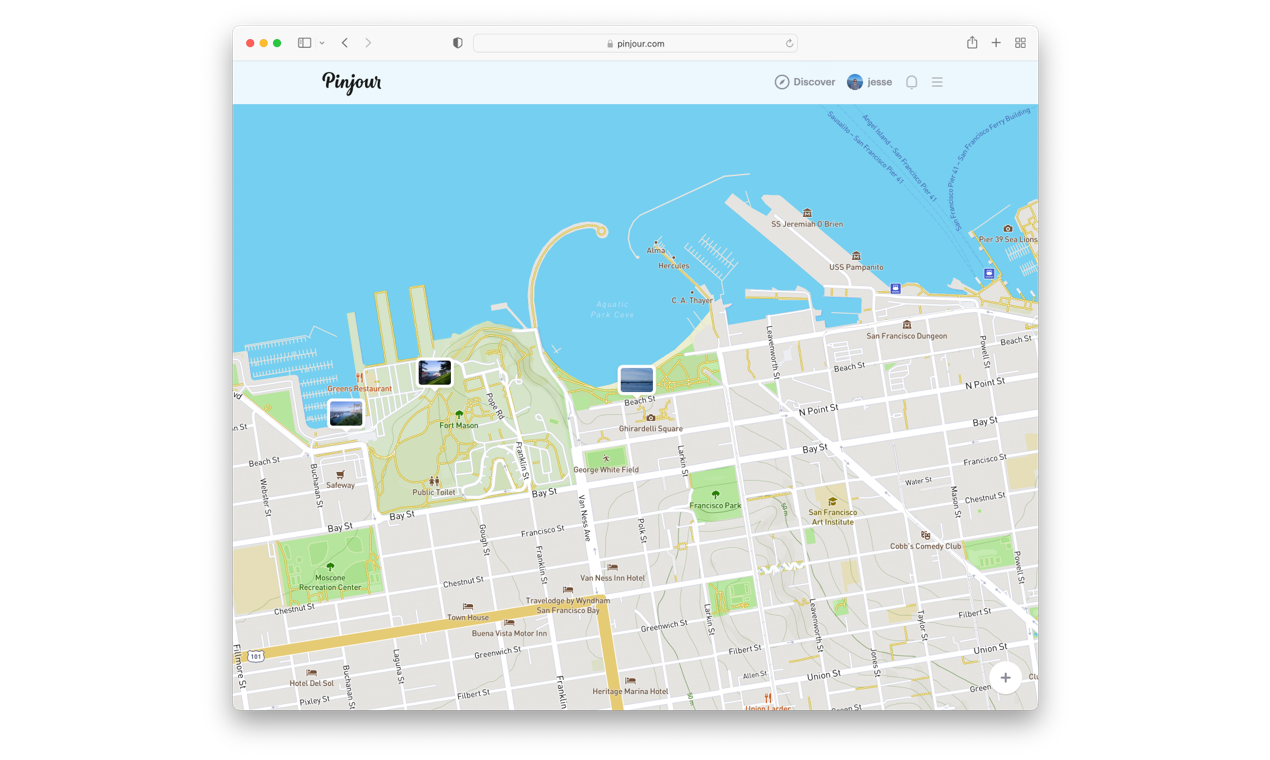Click the pinjour.com address bar

click(x=635, y=43)
